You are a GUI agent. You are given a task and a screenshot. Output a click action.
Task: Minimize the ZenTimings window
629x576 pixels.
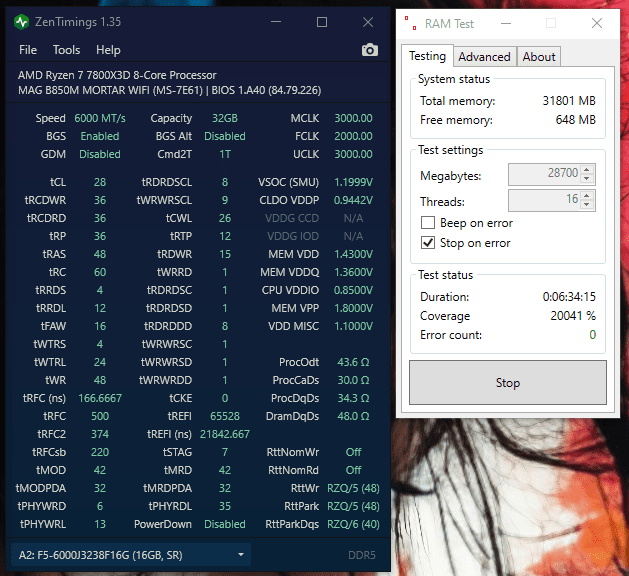pyautogui.click(x=276, y=22)
